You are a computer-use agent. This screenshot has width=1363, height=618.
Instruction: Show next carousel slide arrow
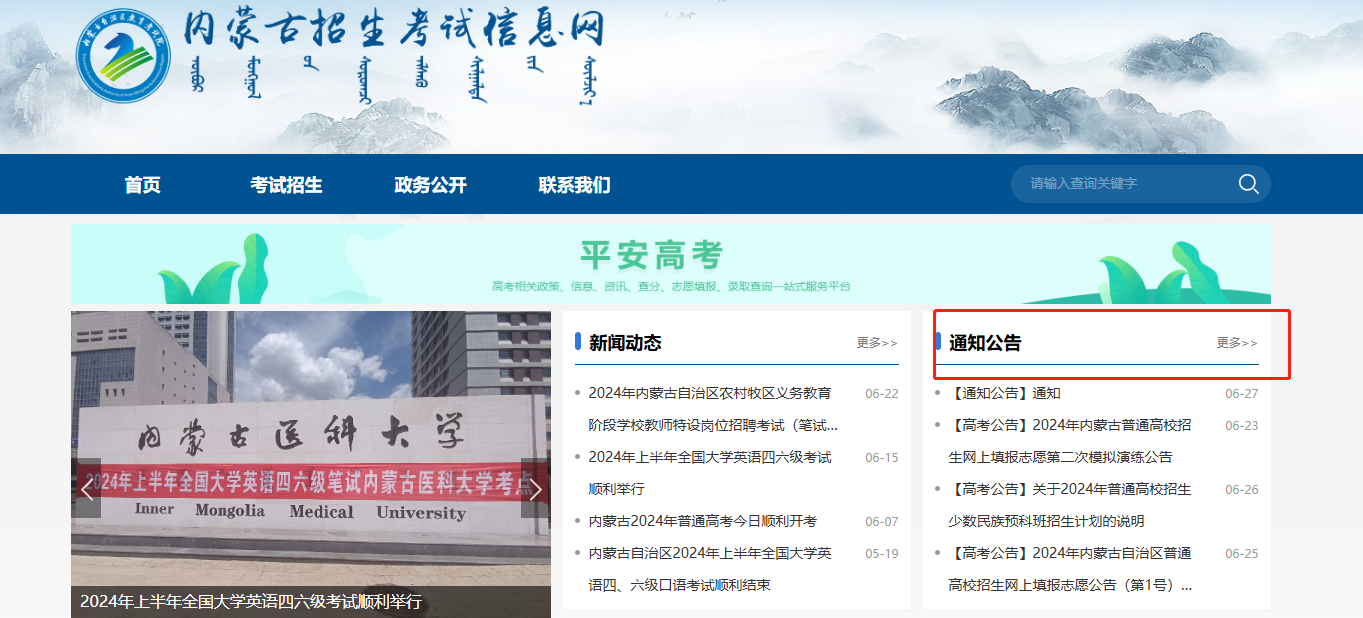click(x=535, y=489)
